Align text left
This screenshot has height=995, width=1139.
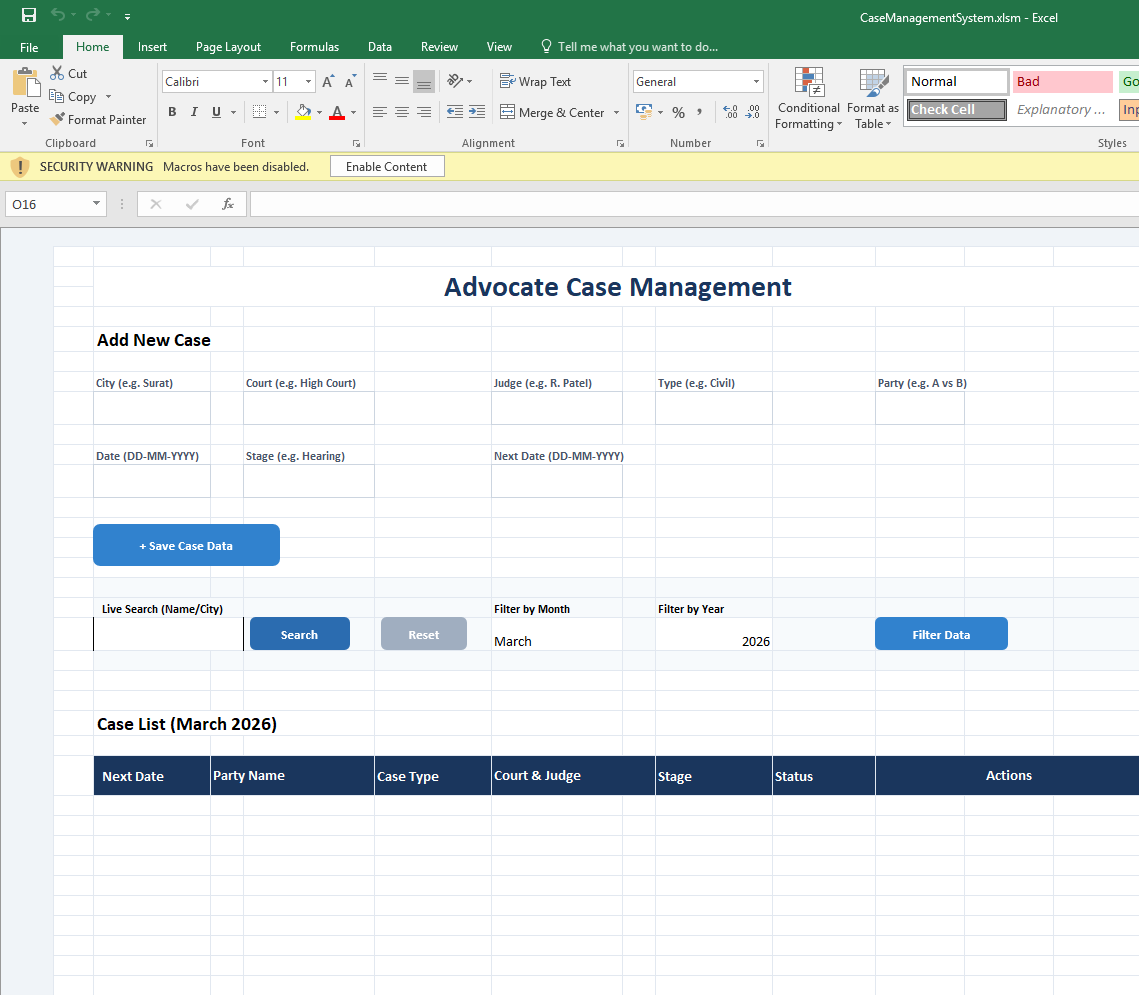(x=380, y=112)
